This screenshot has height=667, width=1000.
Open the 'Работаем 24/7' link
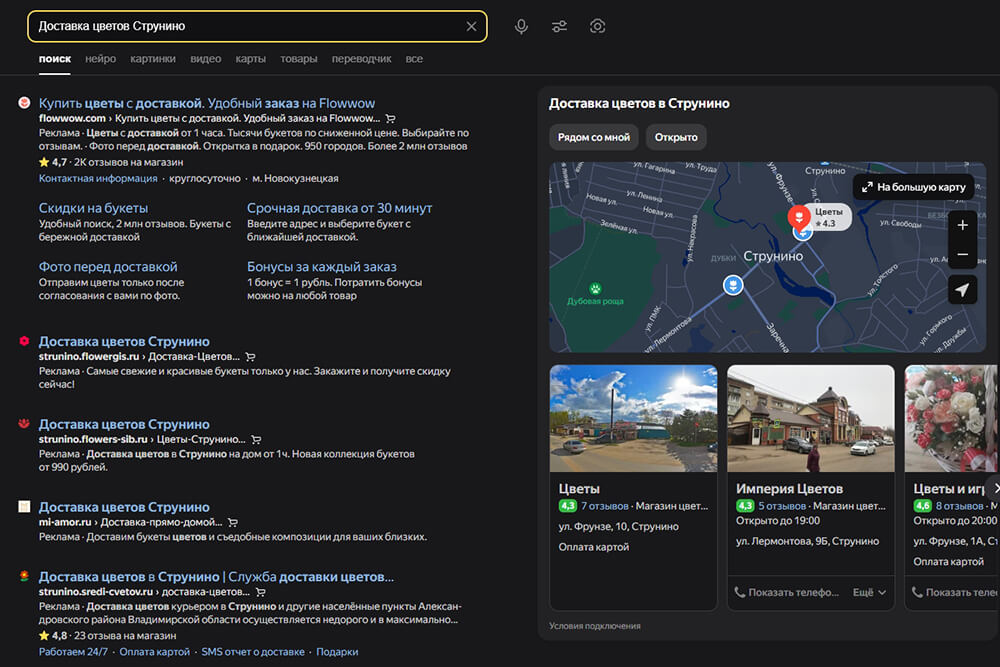click(73, 652)
